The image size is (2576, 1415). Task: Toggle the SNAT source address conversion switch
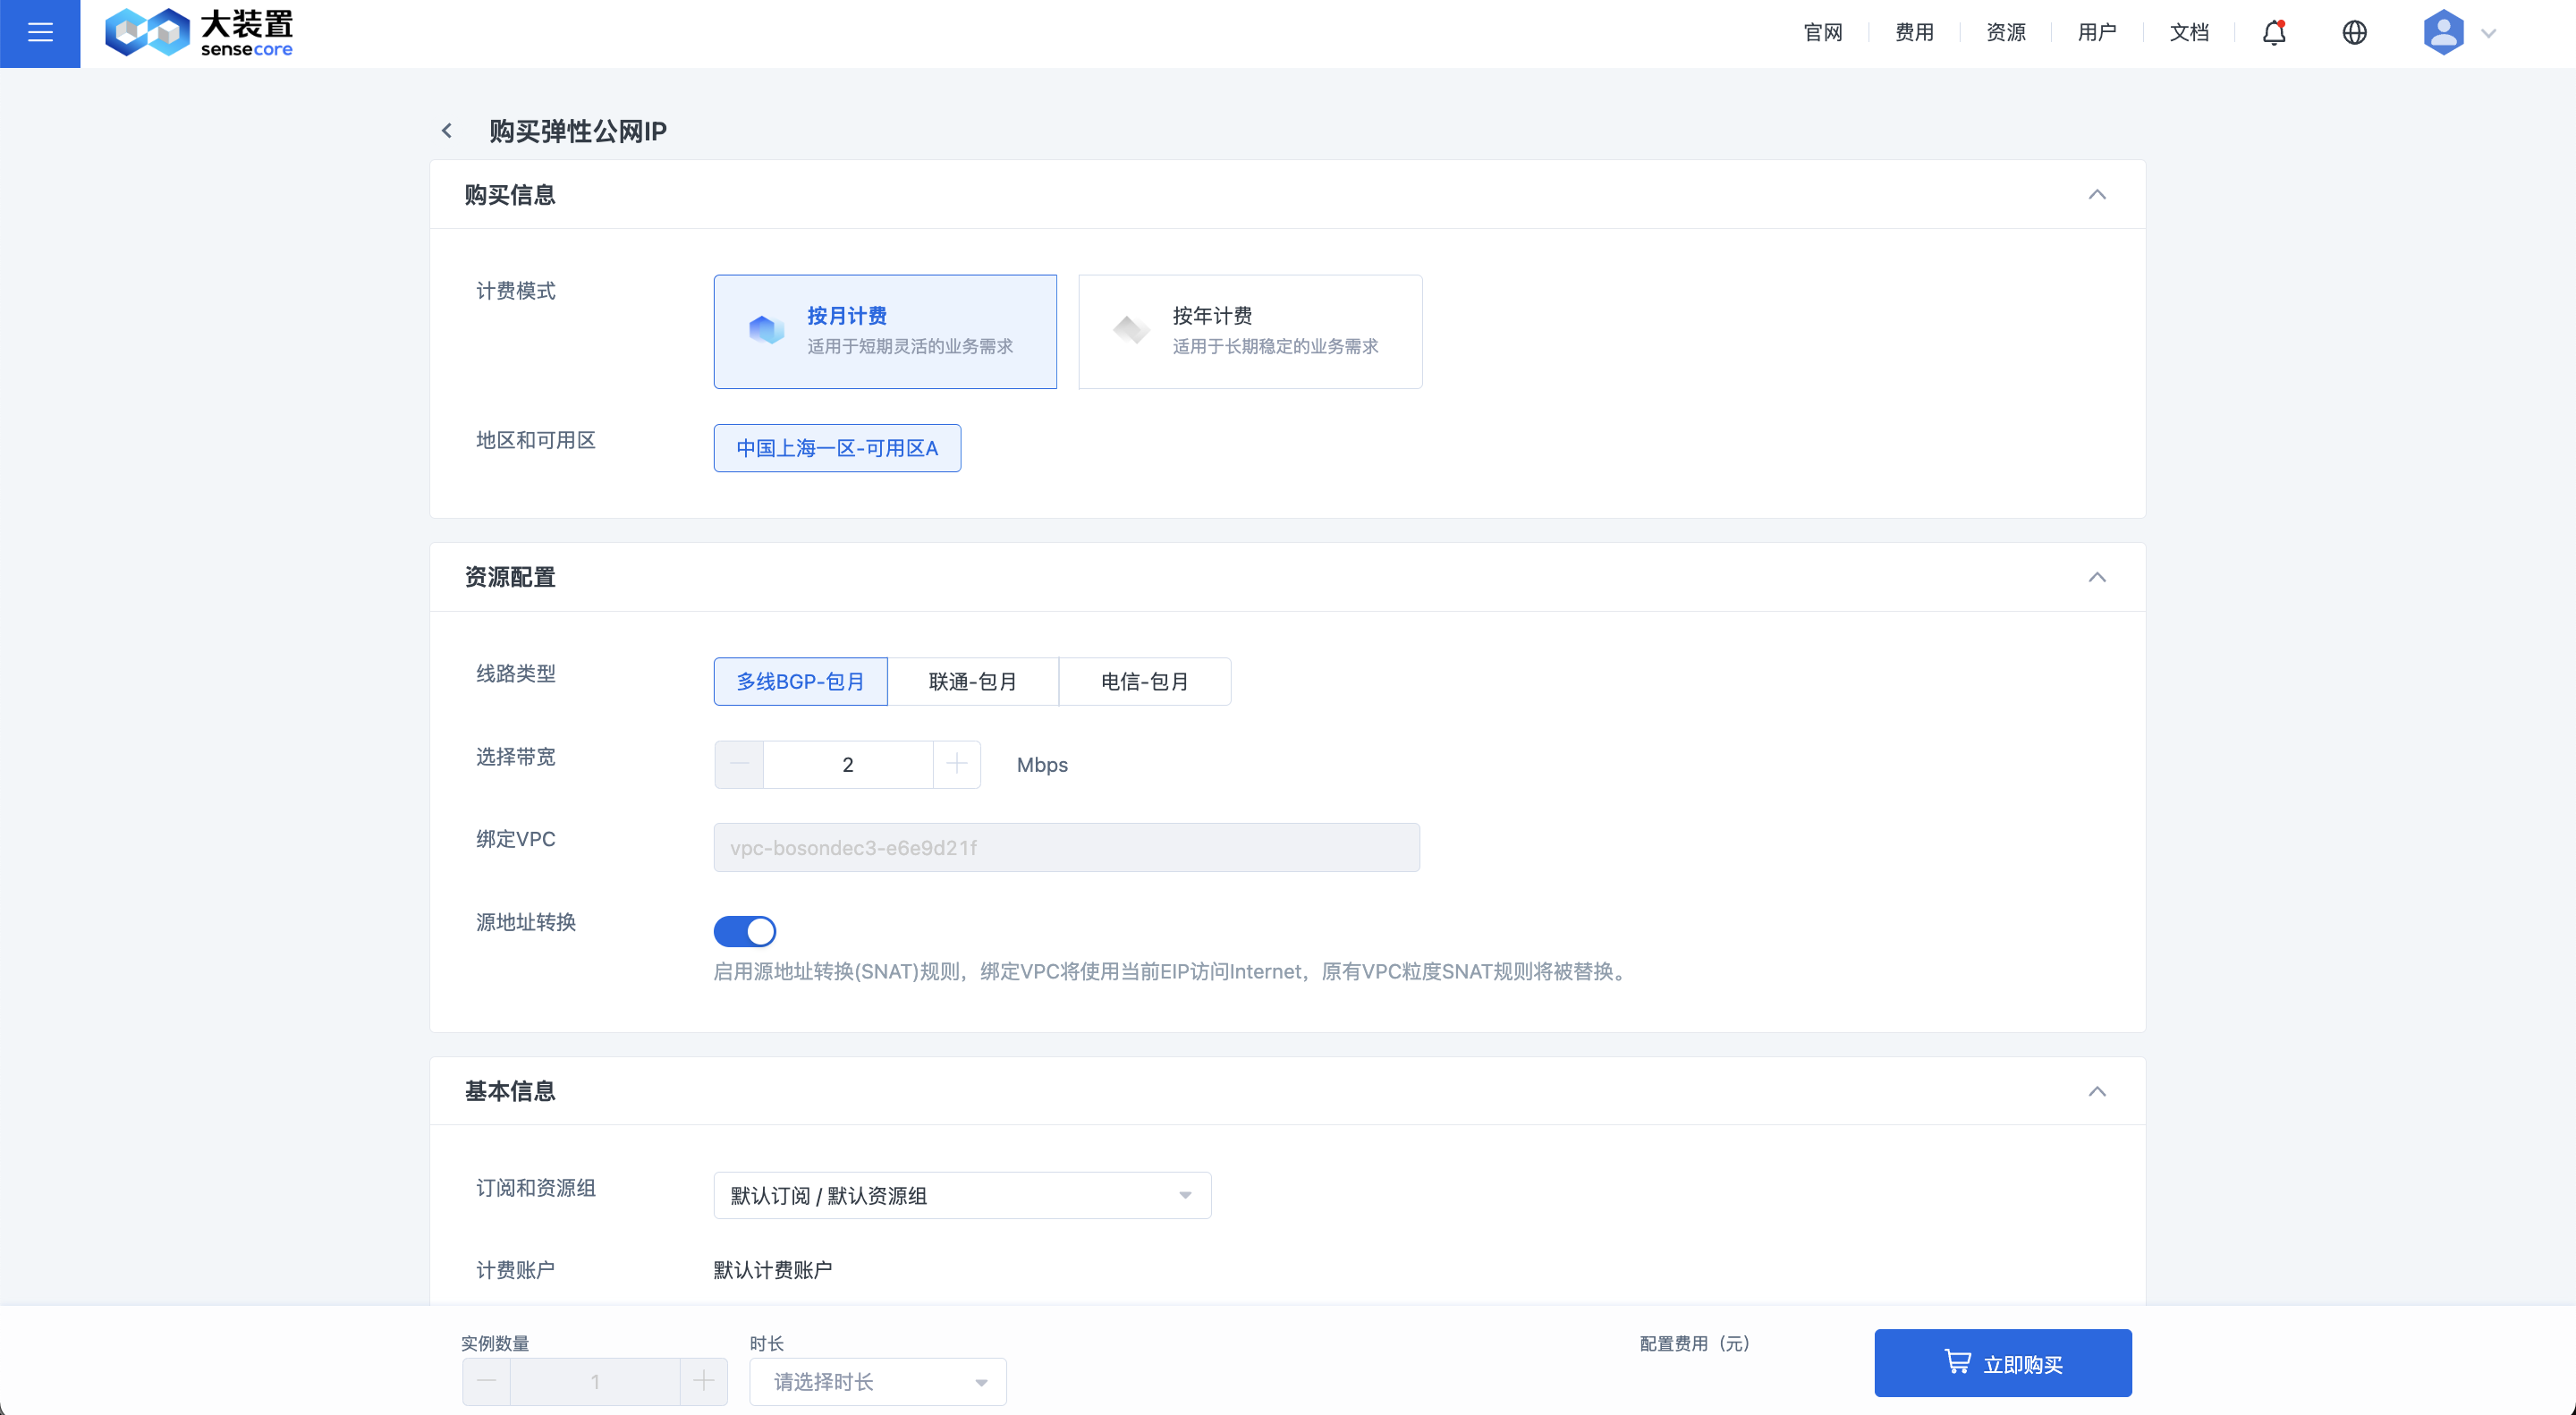click(x=744, y=931)
